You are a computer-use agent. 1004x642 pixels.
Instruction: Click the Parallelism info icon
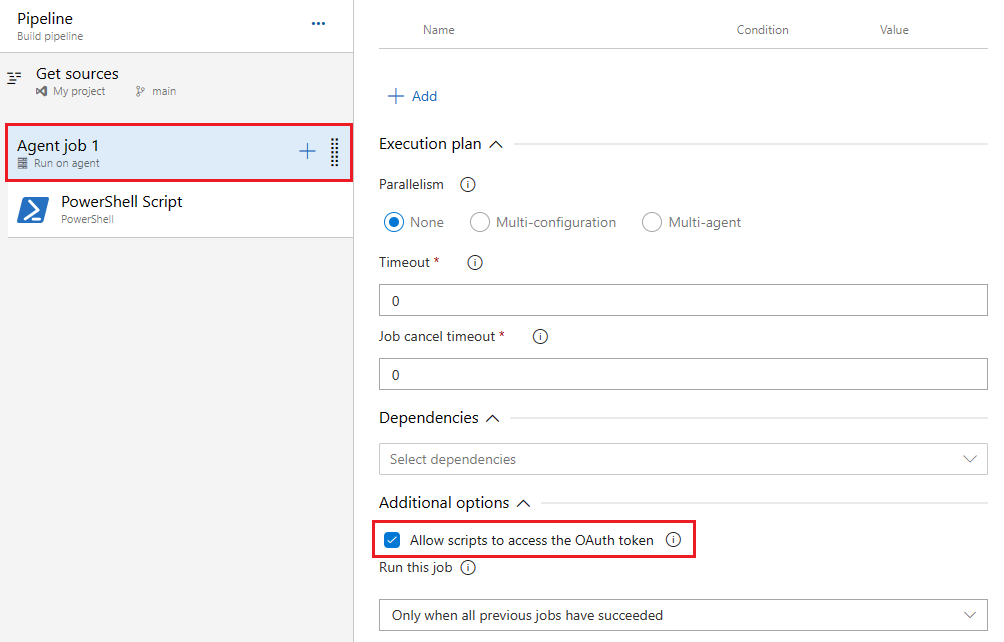pos(466,184)
